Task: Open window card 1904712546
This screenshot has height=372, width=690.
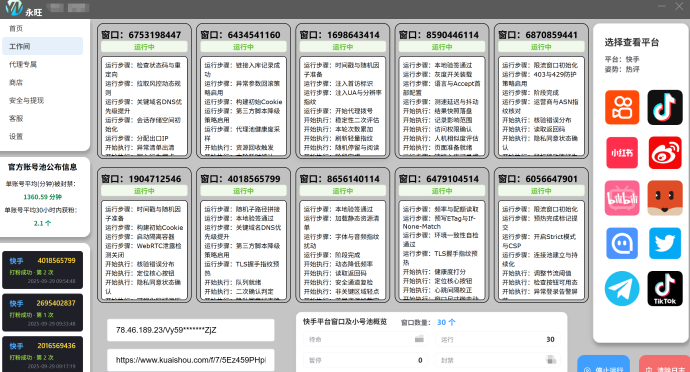Action: click(x=144, y=235)
